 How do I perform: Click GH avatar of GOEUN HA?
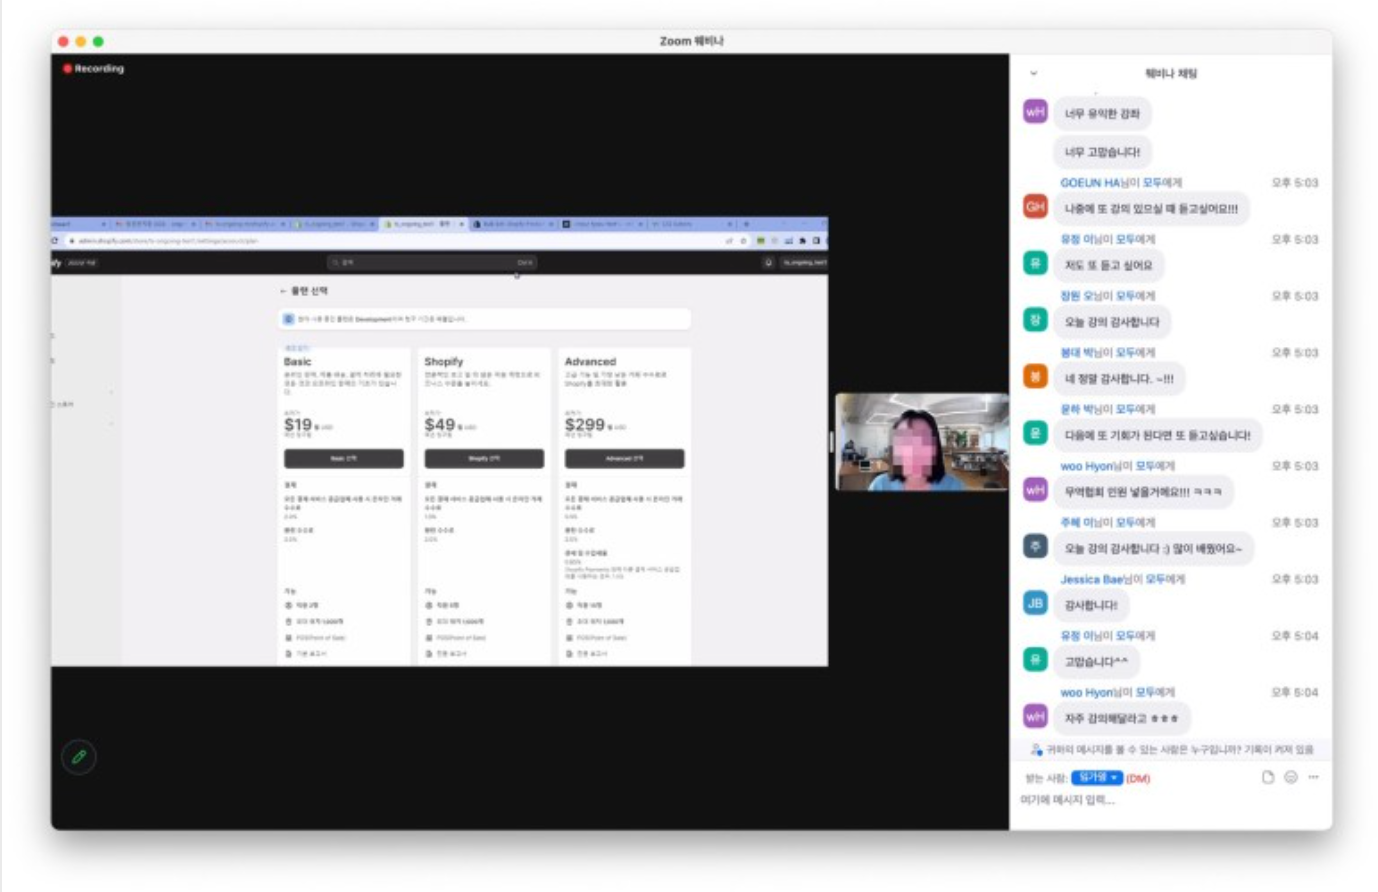point(1035,206)
